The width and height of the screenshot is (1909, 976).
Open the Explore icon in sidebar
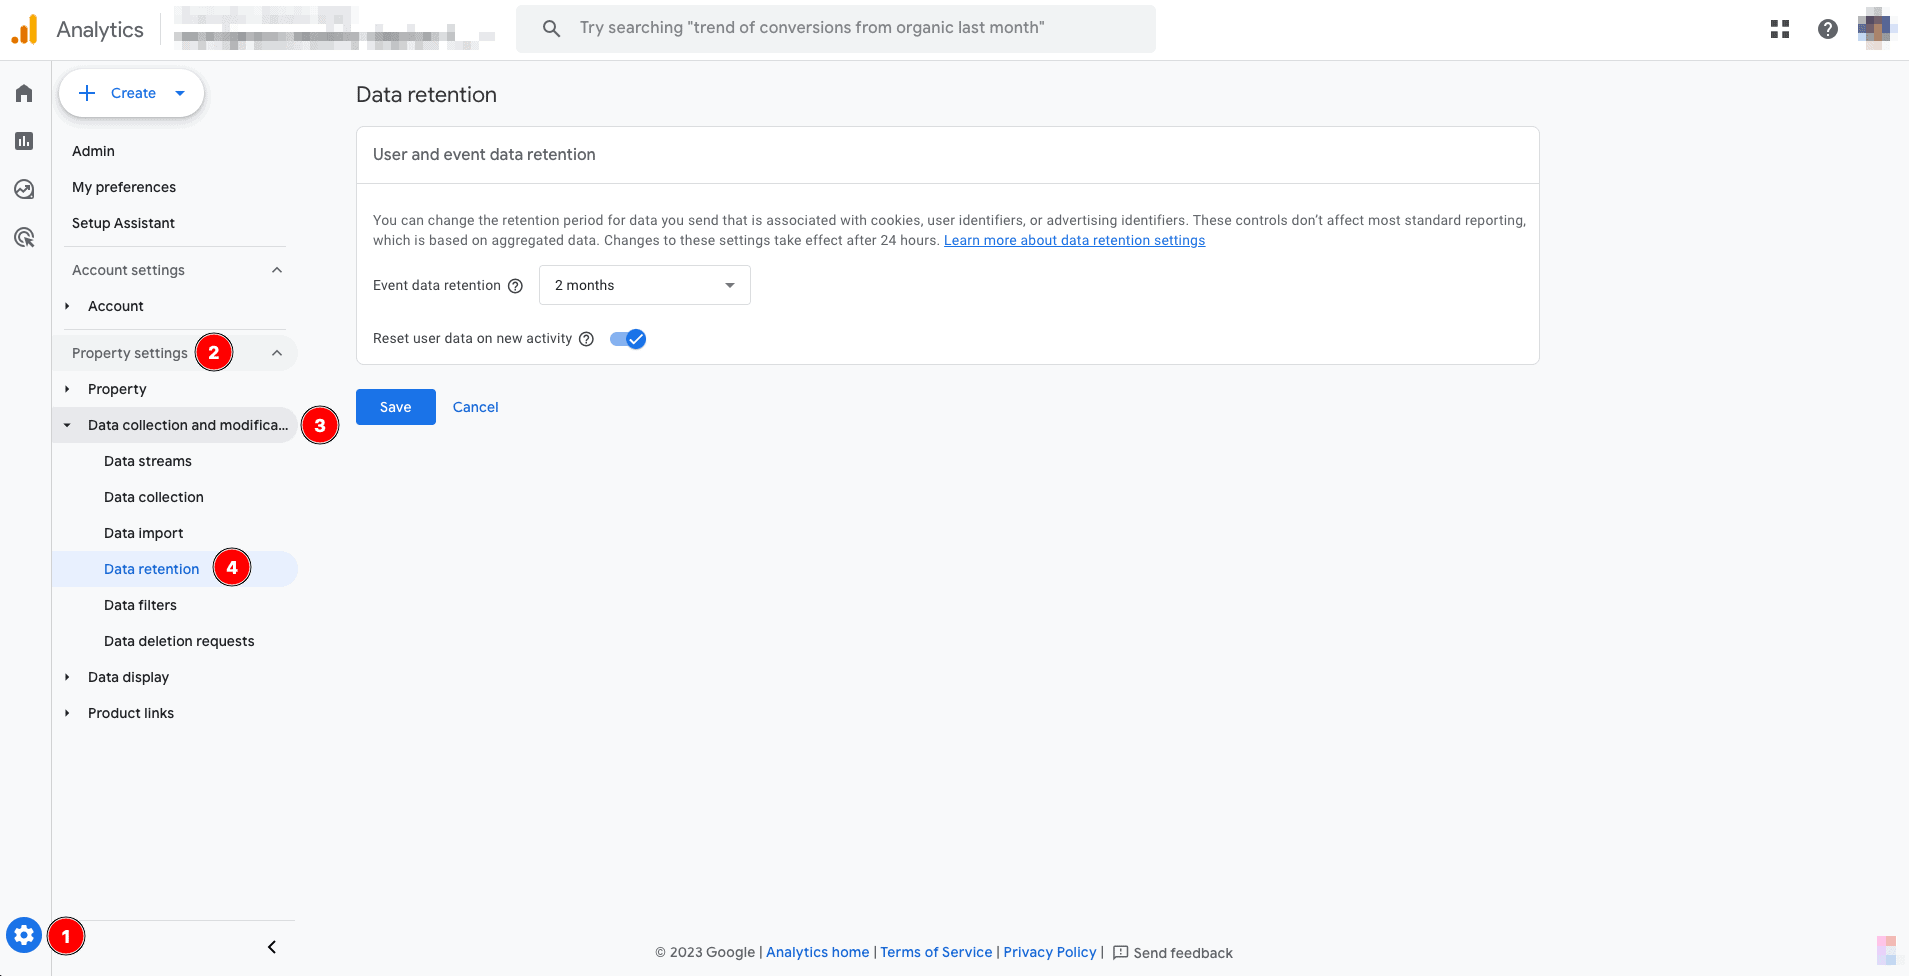tap(24, 189)
